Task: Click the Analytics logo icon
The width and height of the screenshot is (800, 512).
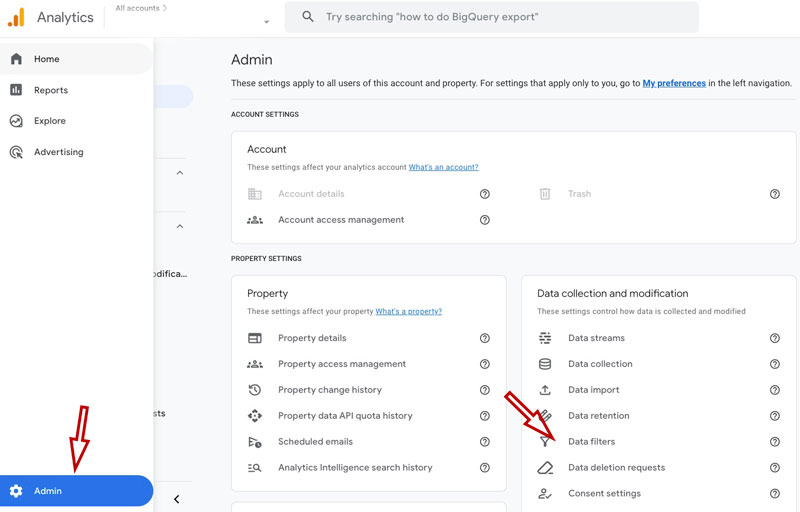Action: tap(16, 17)
